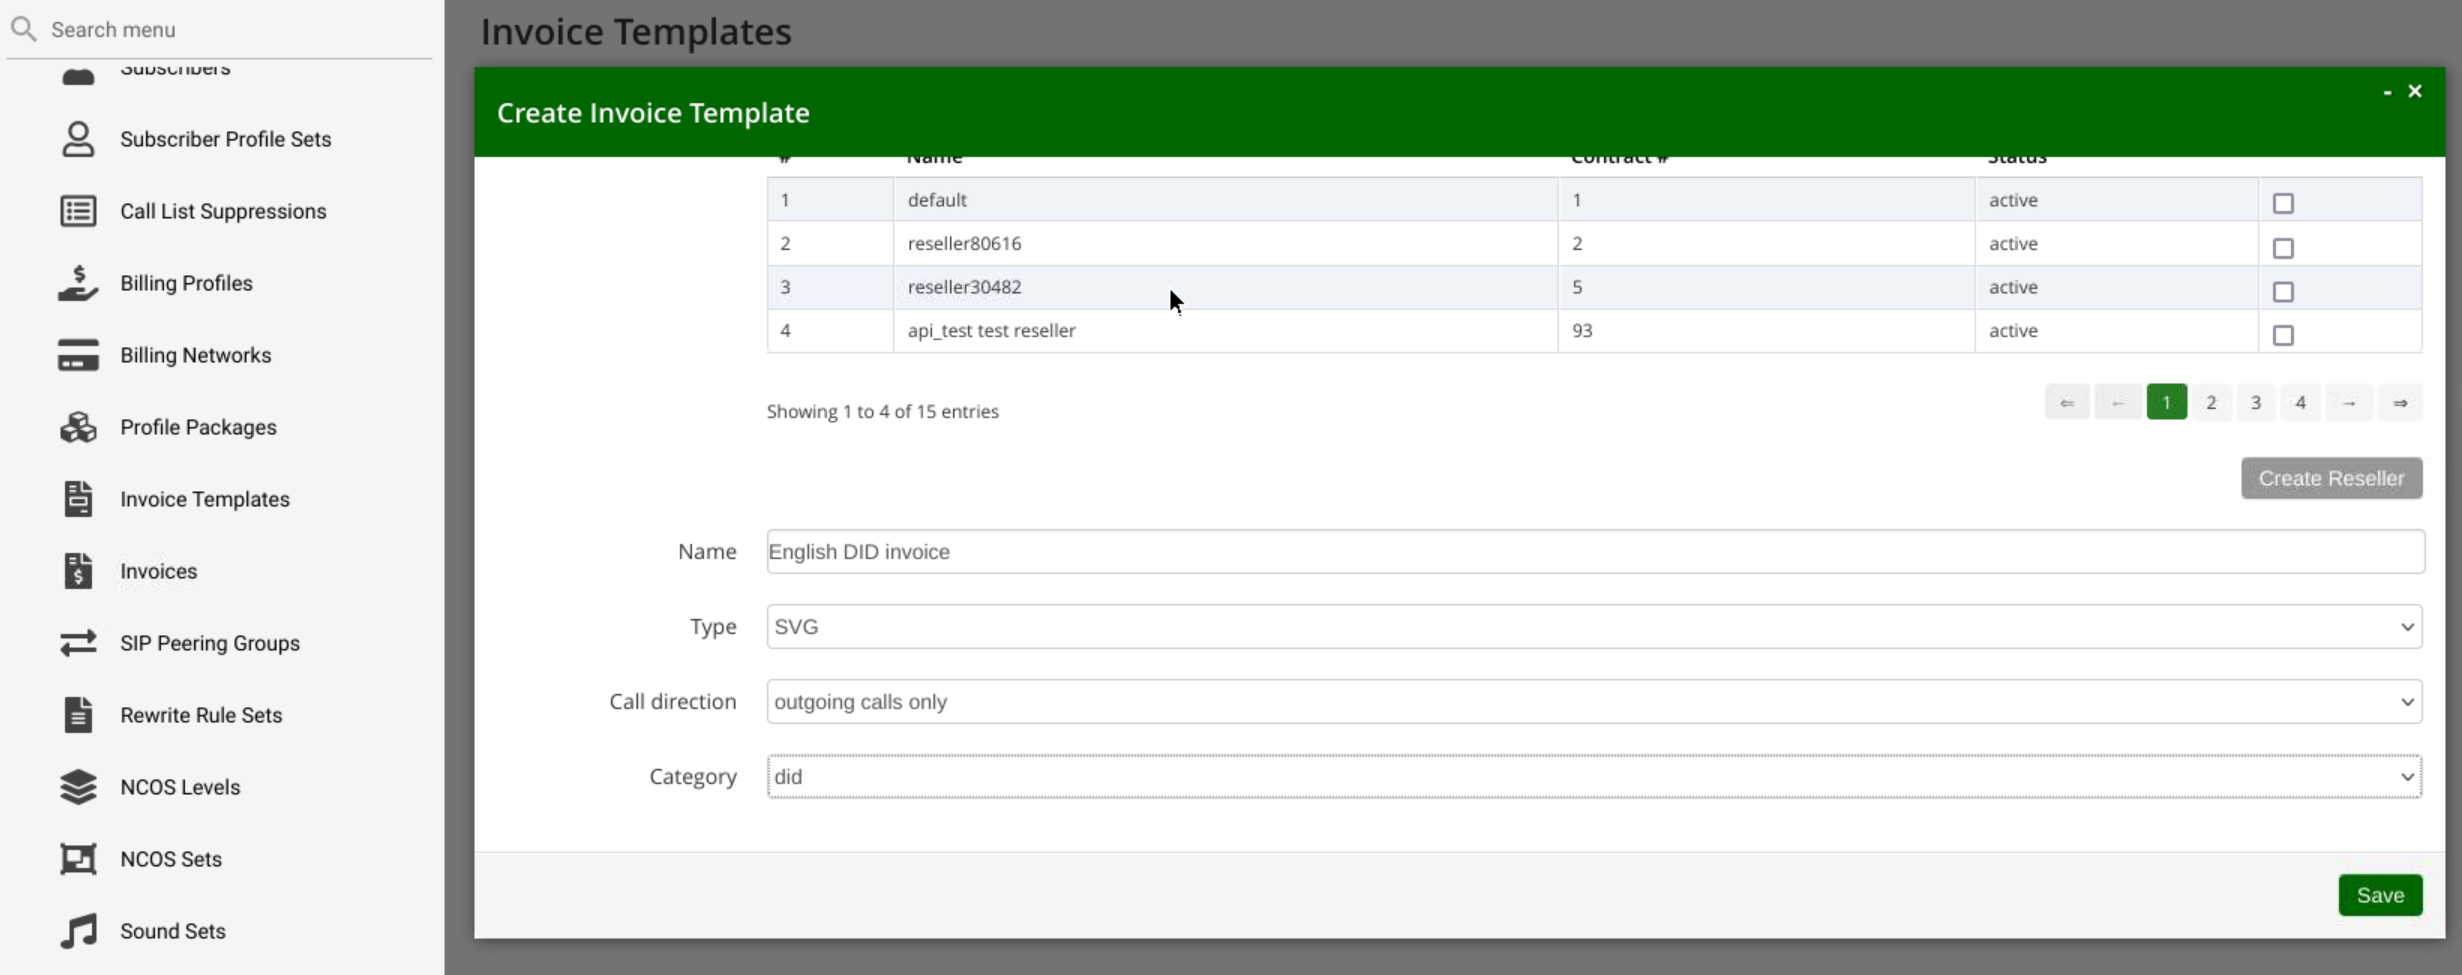This screenshot has width=2462, height=975.
Task: Click the Name field containing English DID invoice
Action: tap(1595, 551)
